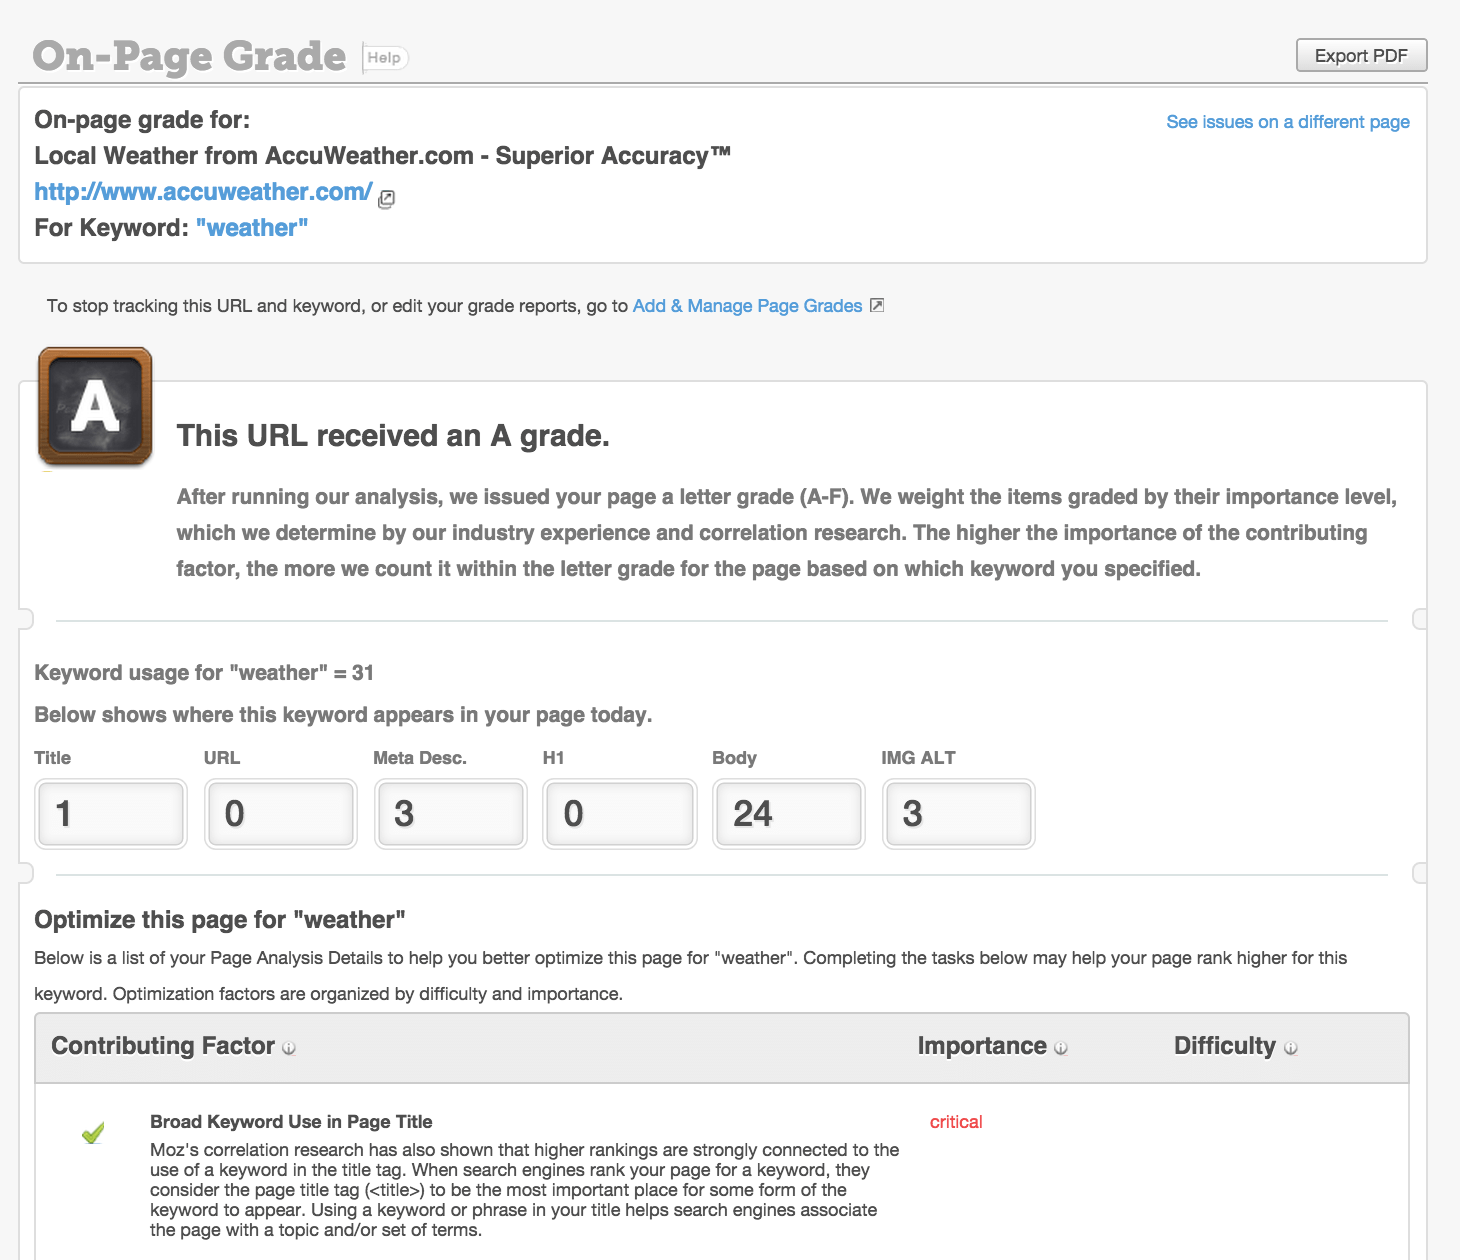The width and height of the screenshot is (1460, 1260).
Task: Open external link icon next to accuweather URL
Action: [386, 198]
